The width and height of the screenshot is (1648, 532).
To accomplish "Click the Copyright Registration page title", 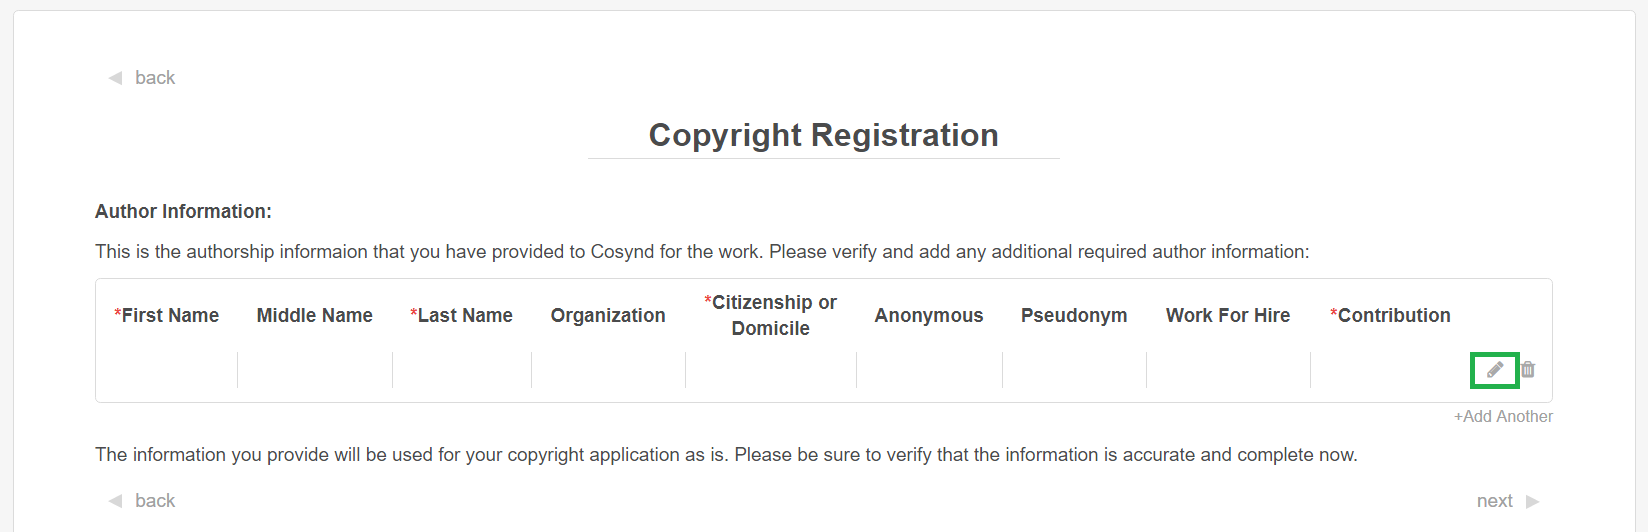I will 823,135.
